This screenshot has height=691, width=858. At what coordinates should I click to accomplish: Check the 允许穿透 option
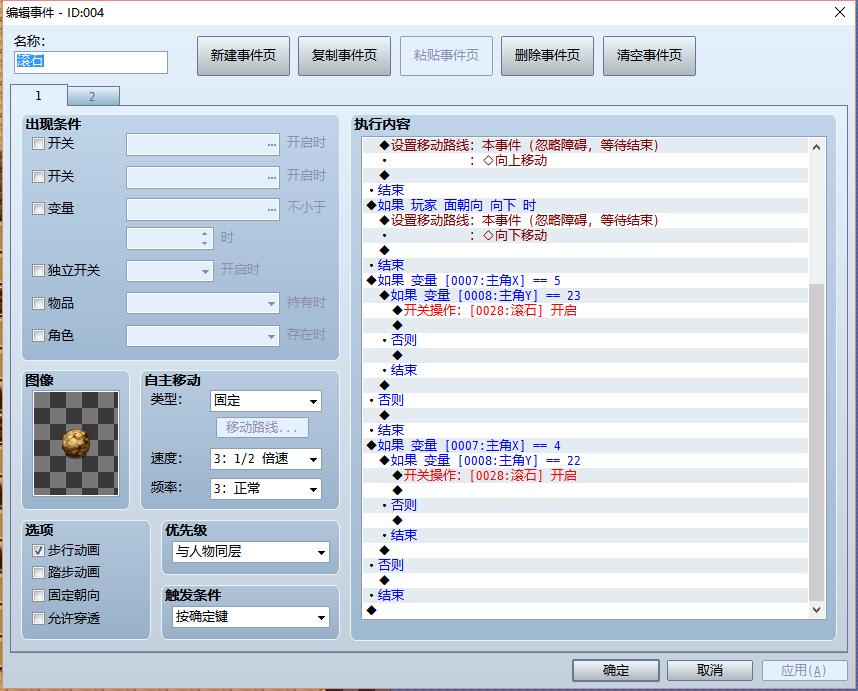click(38, 618)
